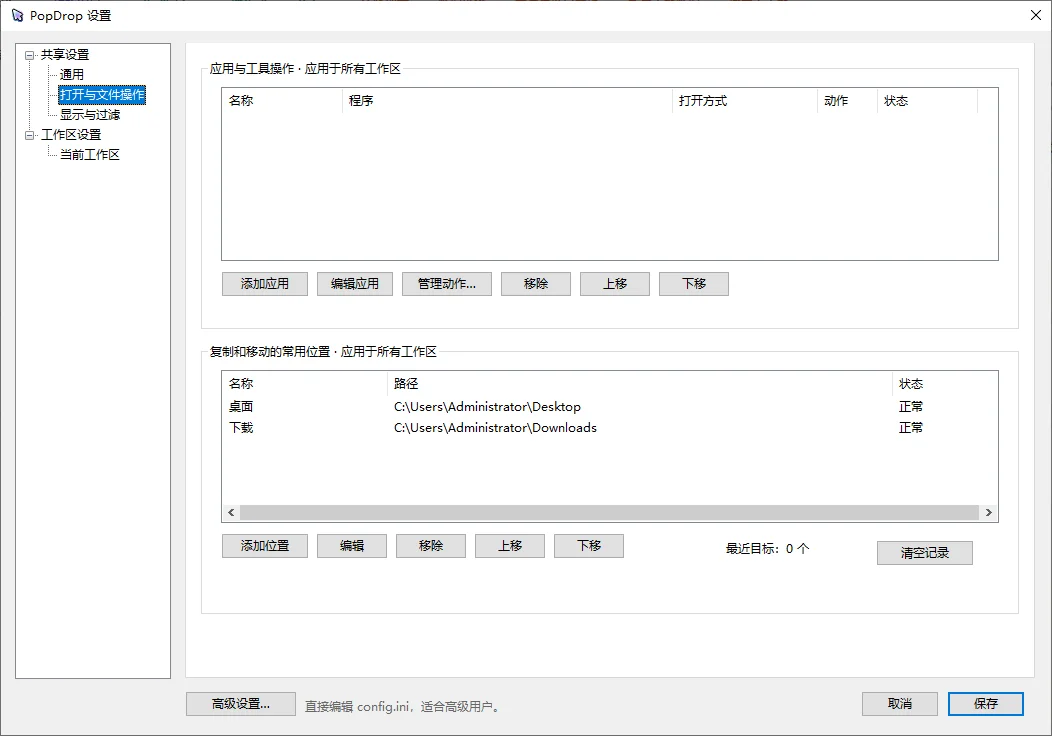Click 上移 button under the apps list

tap(615, 284)
